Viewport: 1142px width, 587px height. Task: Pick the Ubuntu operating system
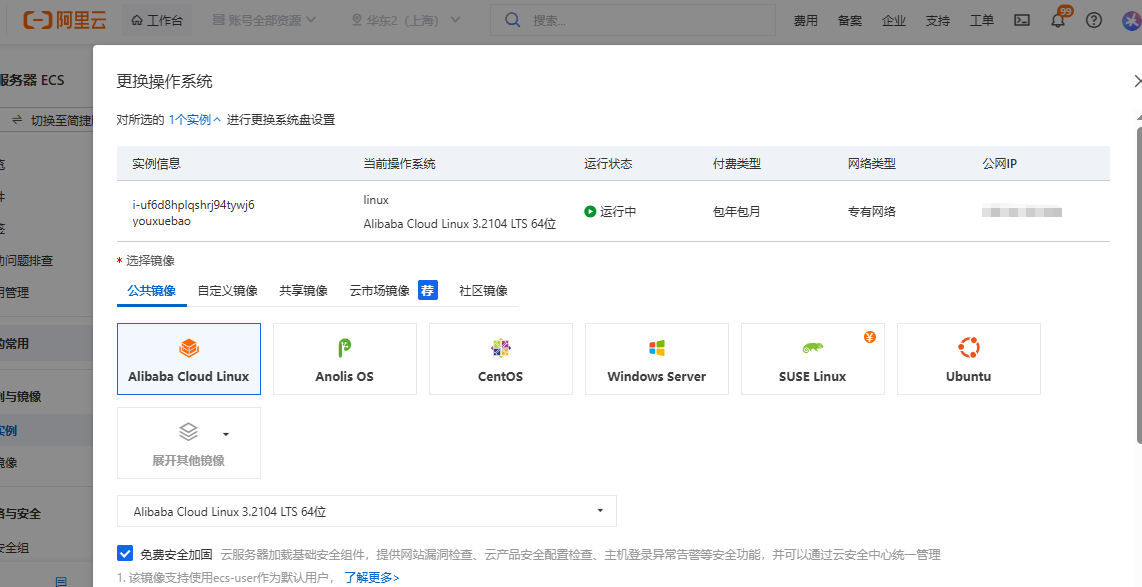(968, 358)
